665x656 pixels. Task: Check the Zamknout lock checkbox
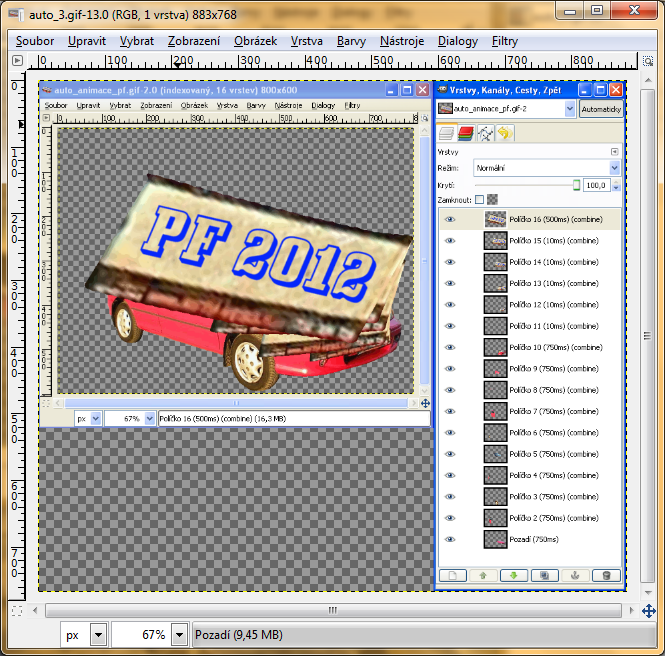[x=479, y=199]
